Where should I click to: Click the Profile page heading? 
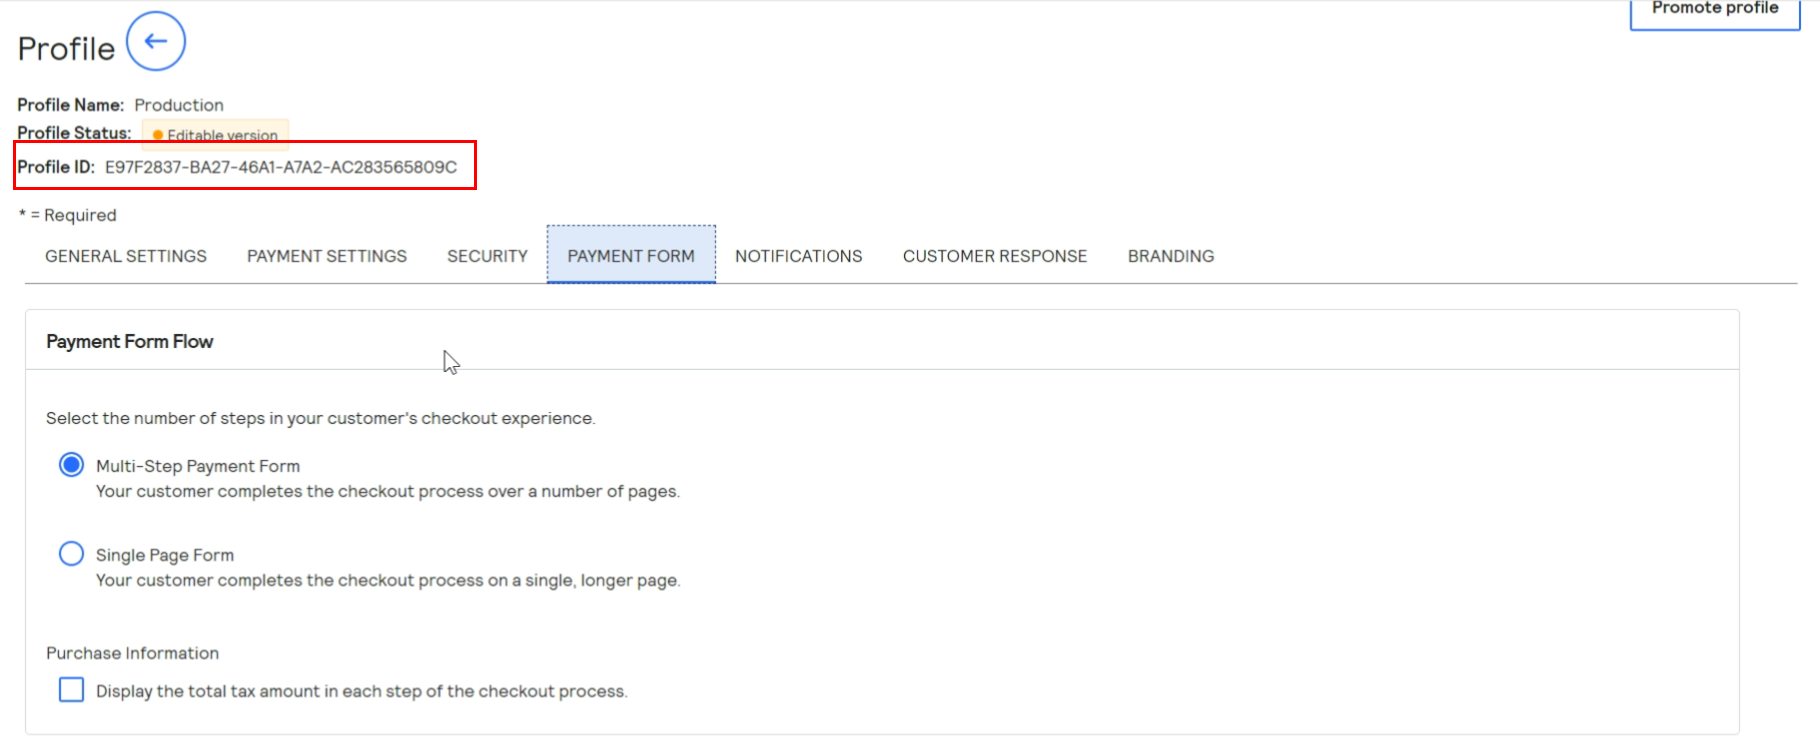(66, 49)
